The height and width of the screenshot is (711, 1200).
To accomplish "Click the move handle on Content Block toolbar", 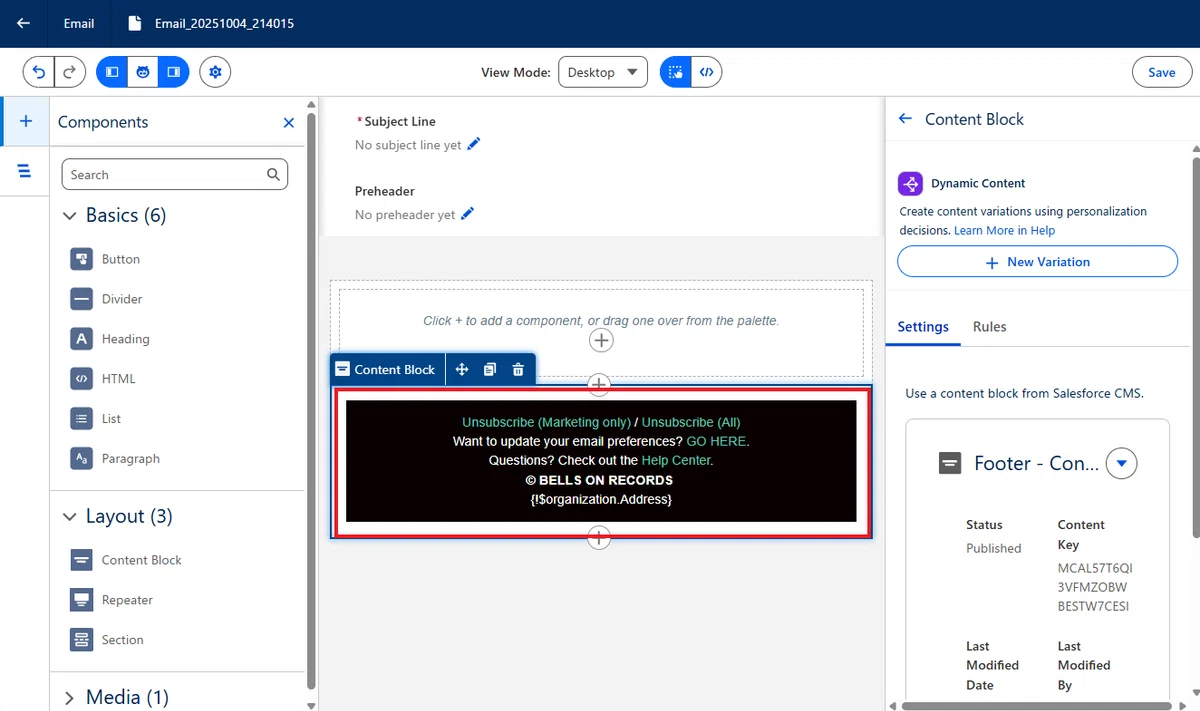I will click(x=462, y=369).
